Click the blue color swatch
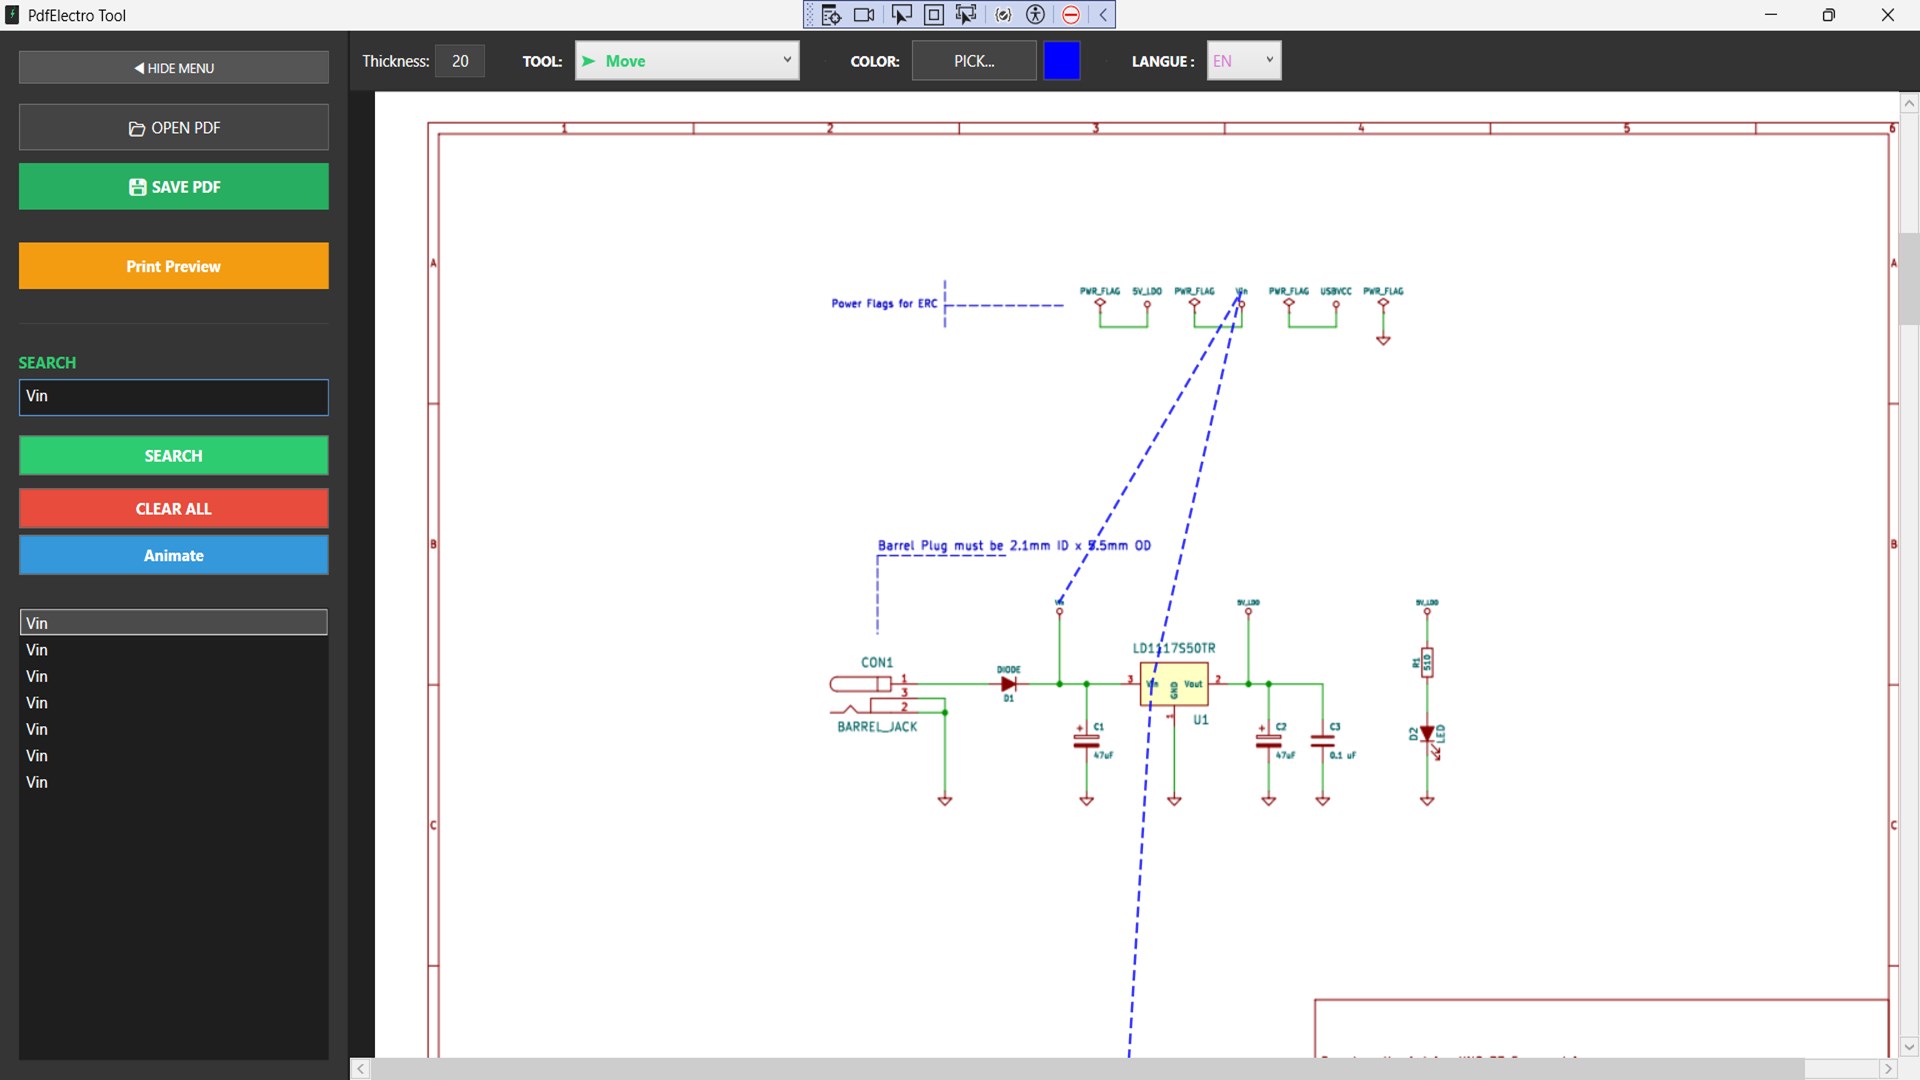This screenshot has width=1920, height=1080. 1061,61
